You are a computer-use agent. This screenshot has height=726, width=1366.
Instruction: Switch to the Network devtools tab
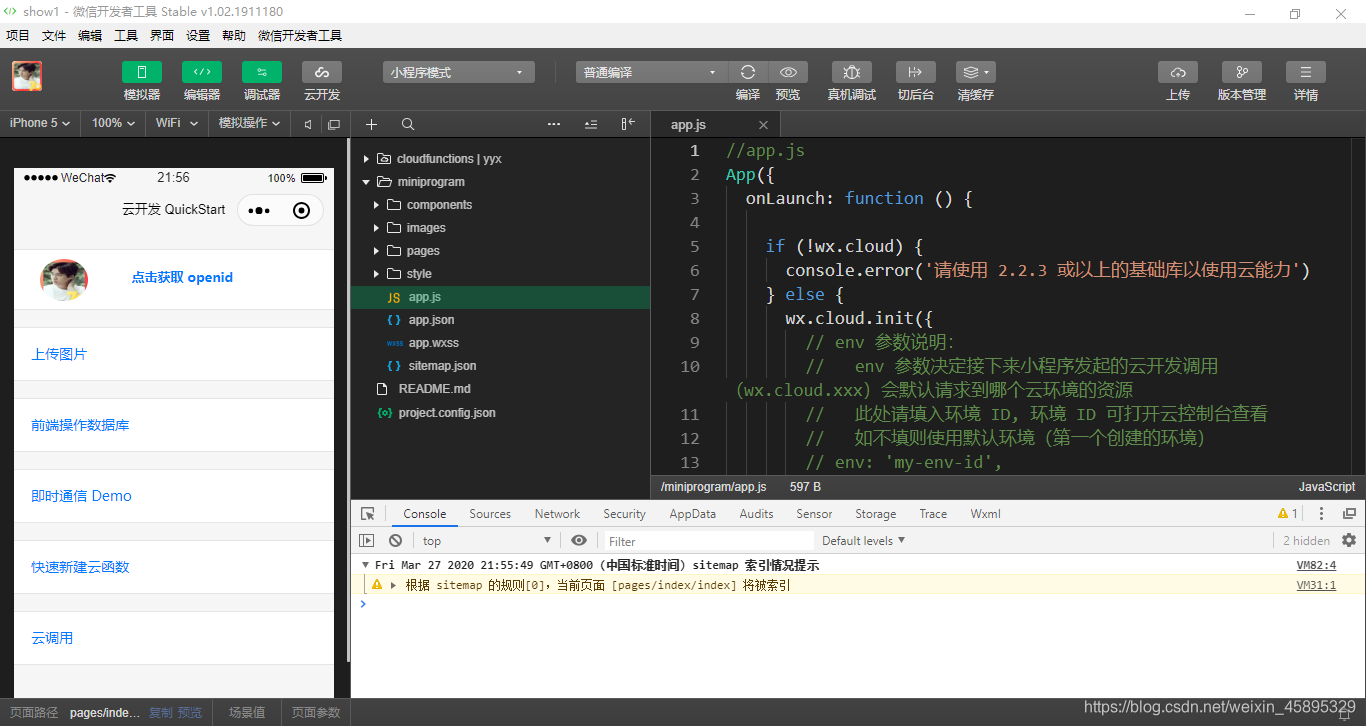coord(557,514)
